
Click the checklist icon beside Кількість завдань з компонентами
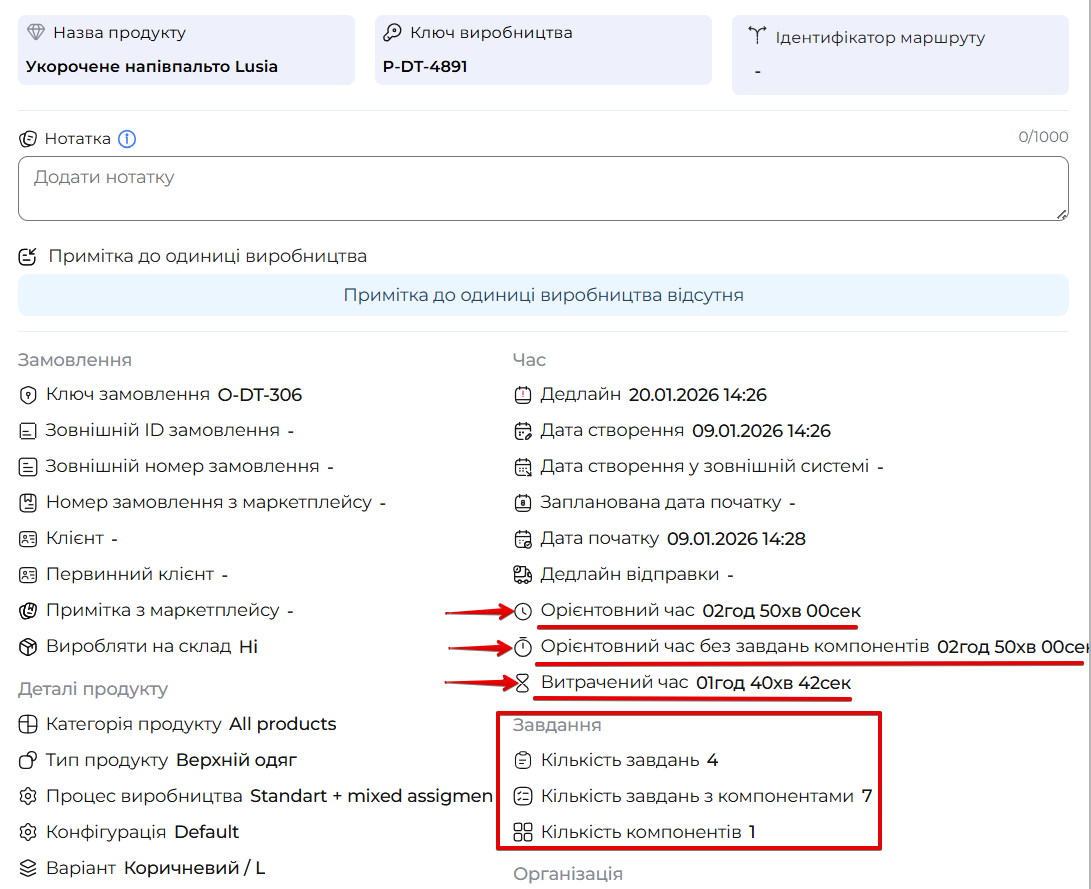pos(523,796)
